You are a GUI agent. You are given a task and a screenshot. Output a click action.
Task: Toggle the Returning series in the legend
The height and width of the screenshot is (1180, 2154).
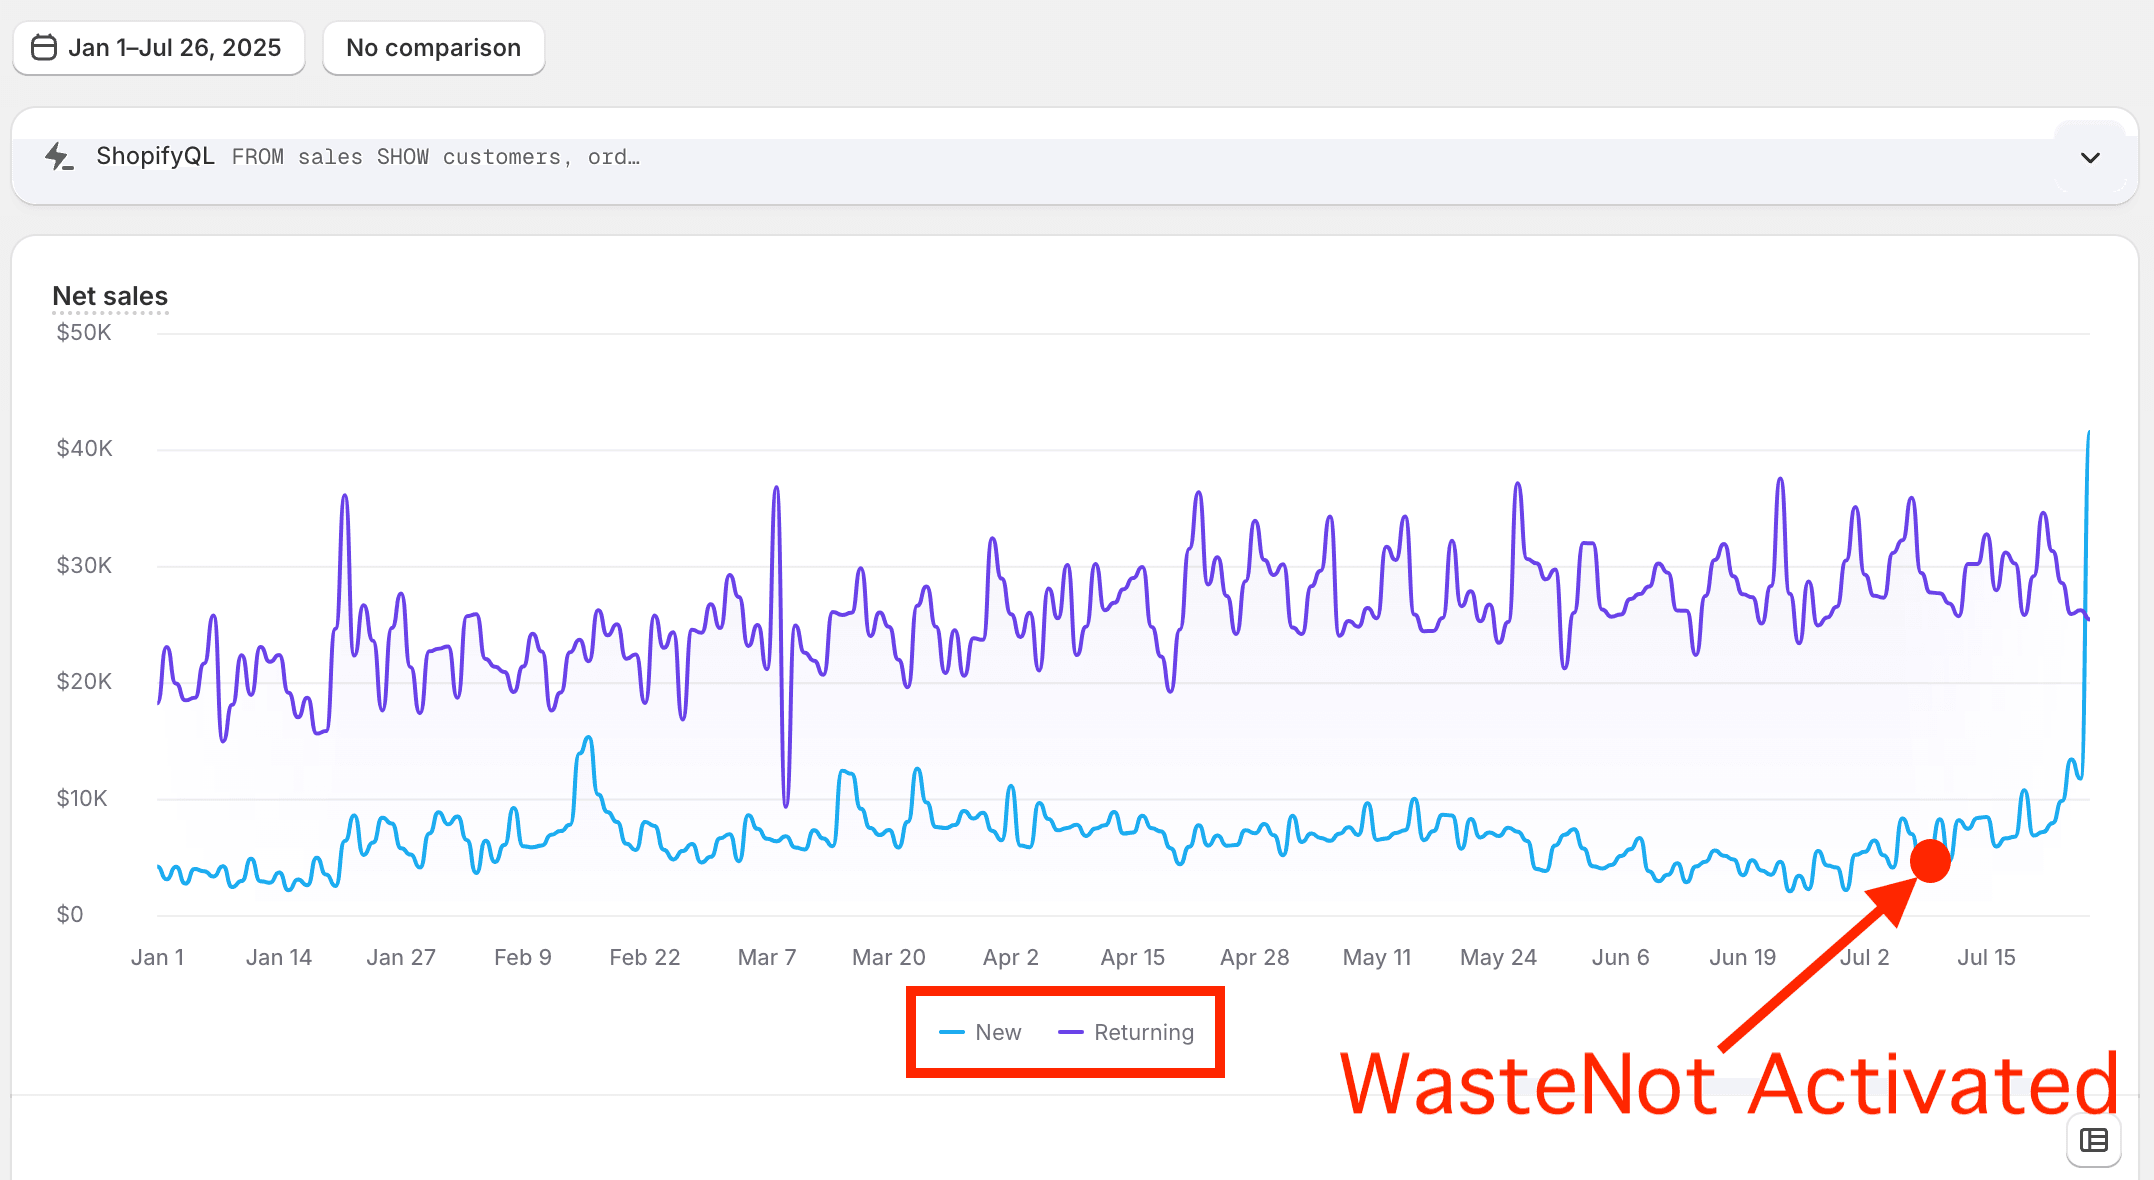(1126, 1032)
